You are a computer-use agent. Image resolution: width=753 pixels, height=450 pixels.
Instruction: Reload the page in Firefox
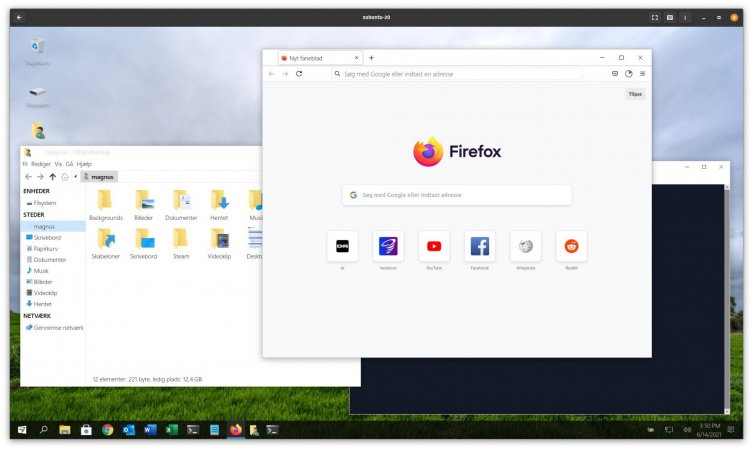point(299,74)
